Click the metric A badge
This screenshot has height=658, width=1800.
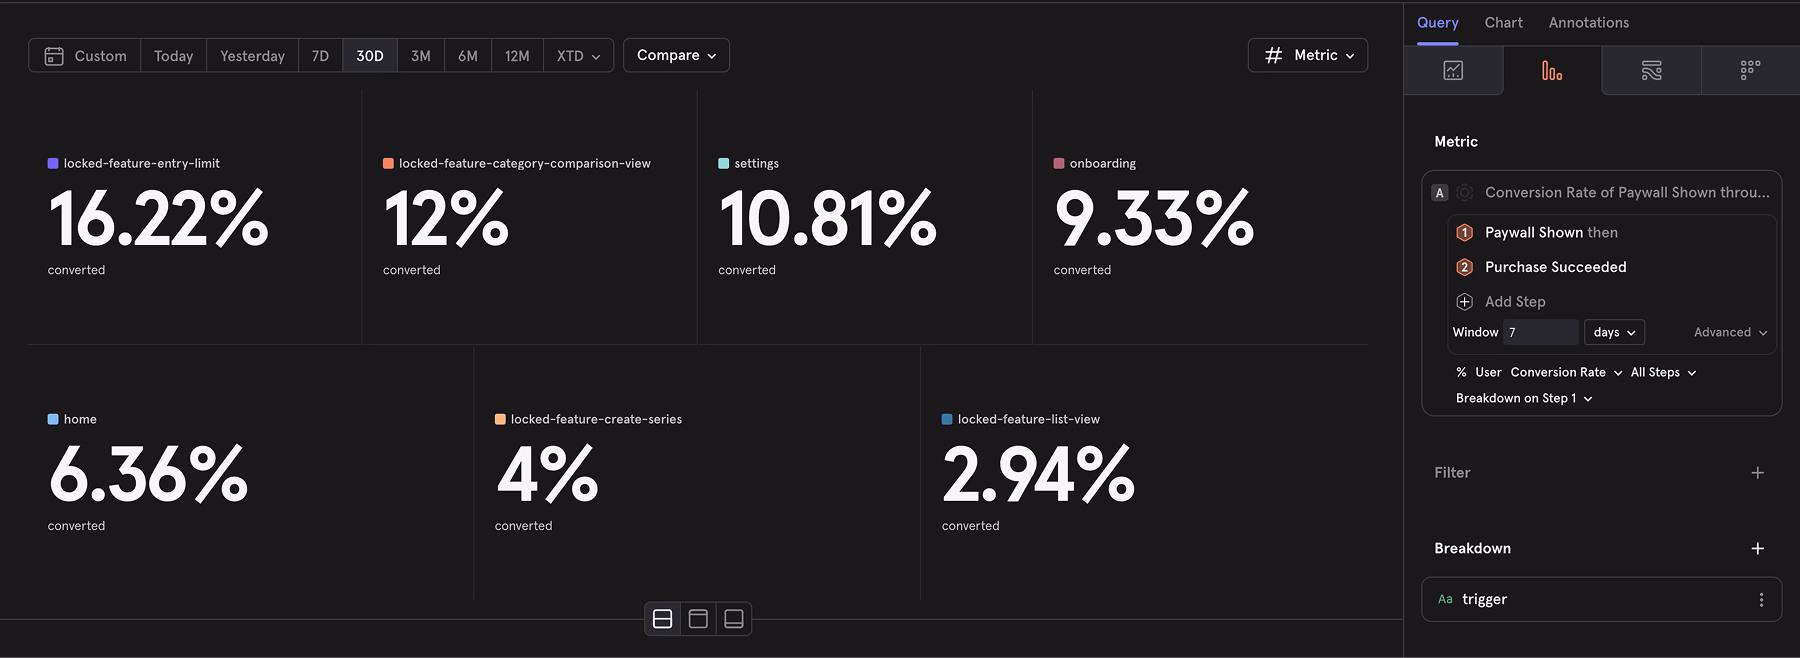(1440, 193)
